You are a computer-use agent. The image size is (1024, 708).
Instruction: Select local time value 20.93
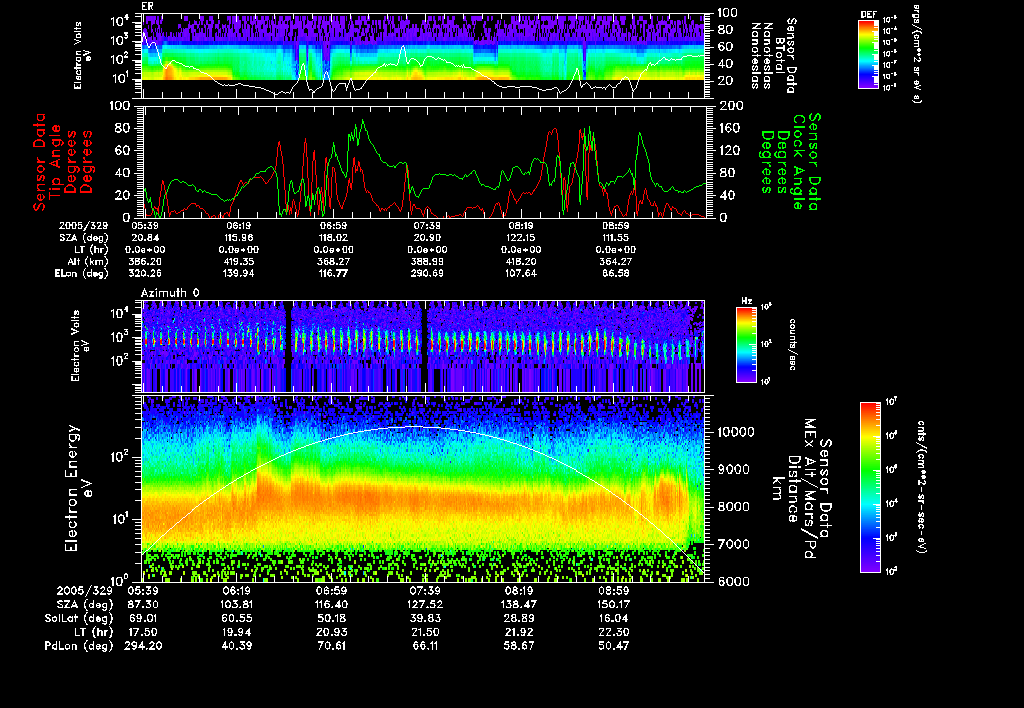coord(332,632)
